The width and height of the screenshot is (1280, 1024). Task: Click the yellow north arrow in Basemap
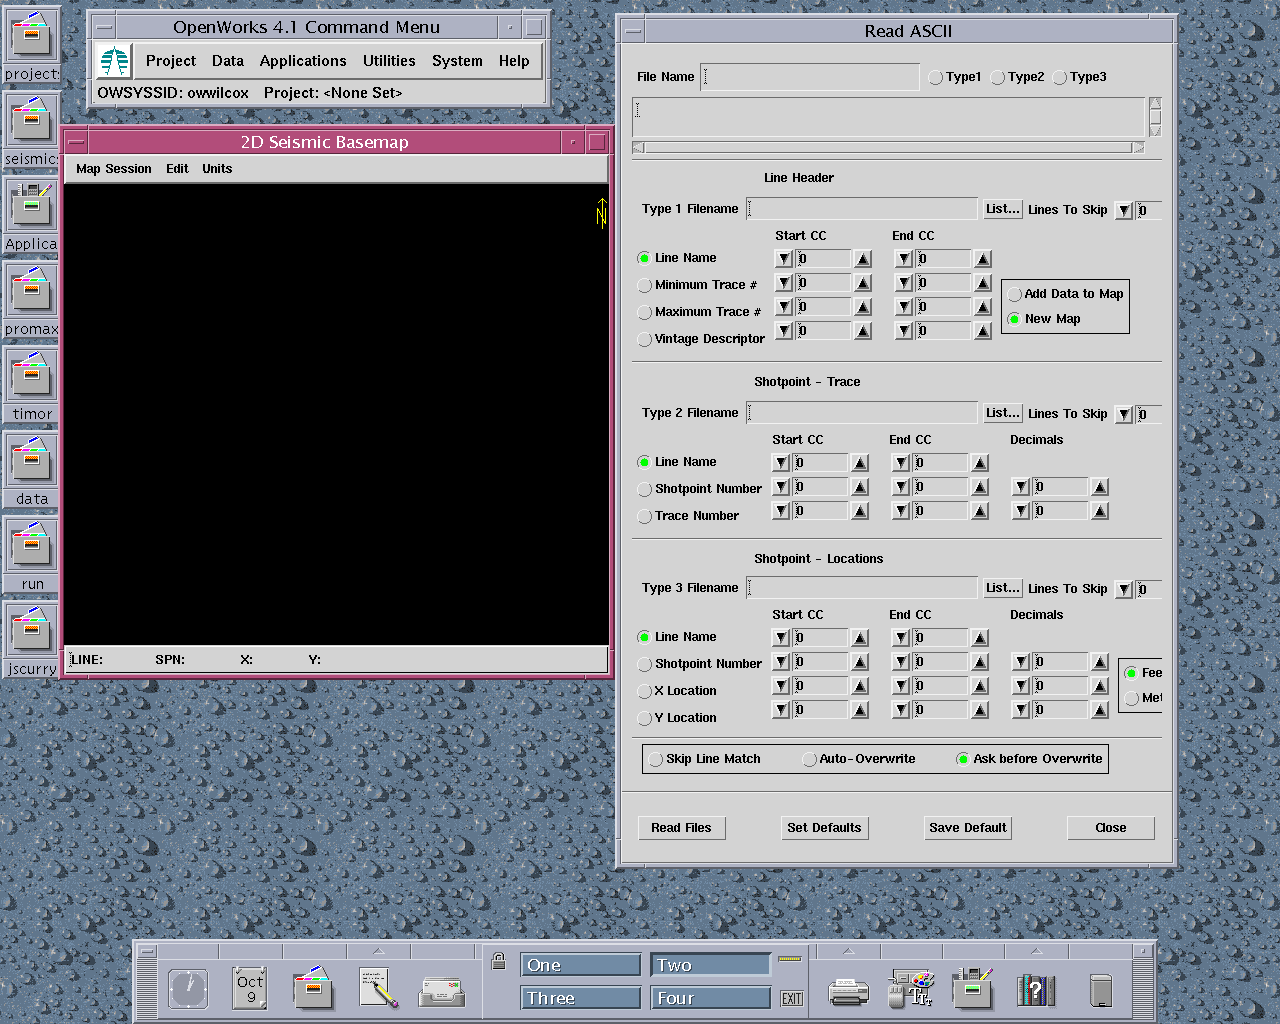(x=602, y=212)
